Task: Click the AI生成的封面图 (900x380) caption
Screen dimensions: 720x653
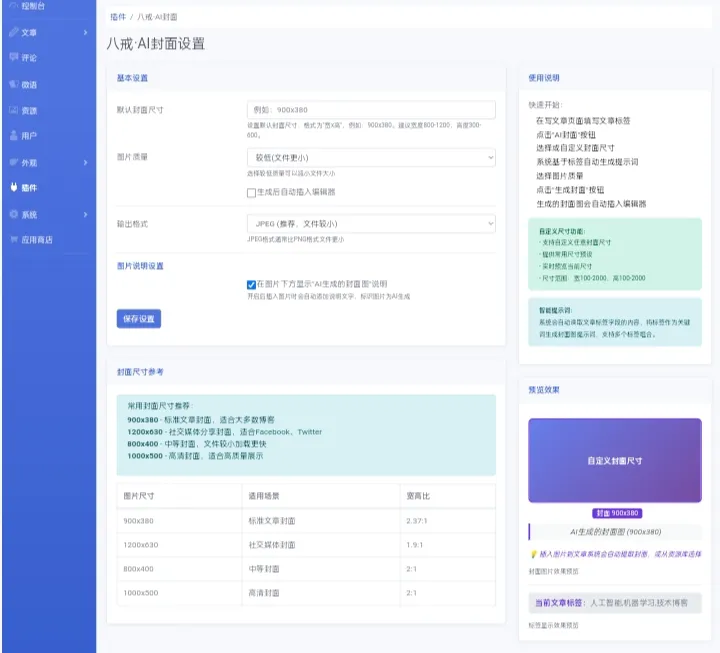Action: pyautogui.click(x=615, y=532)
